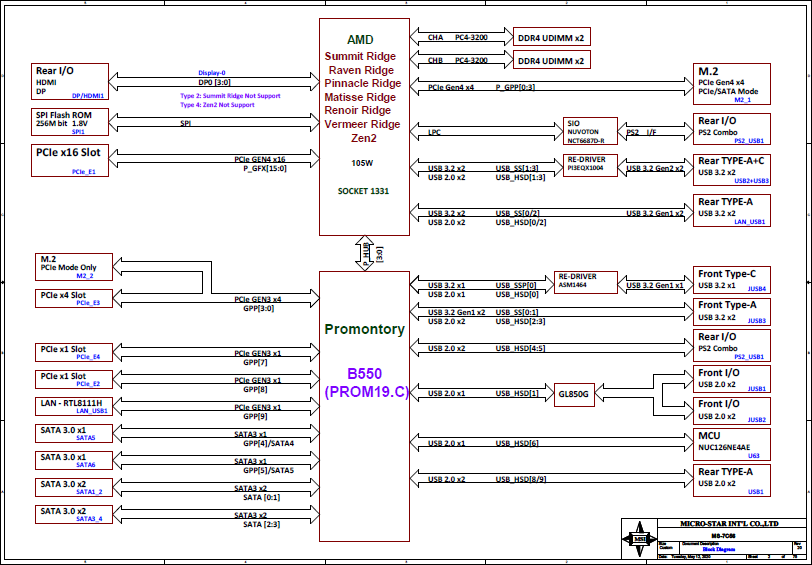Click the Summit Ridge text
The height and width of the screenshot is (565, 812).
tap(360, 56)
